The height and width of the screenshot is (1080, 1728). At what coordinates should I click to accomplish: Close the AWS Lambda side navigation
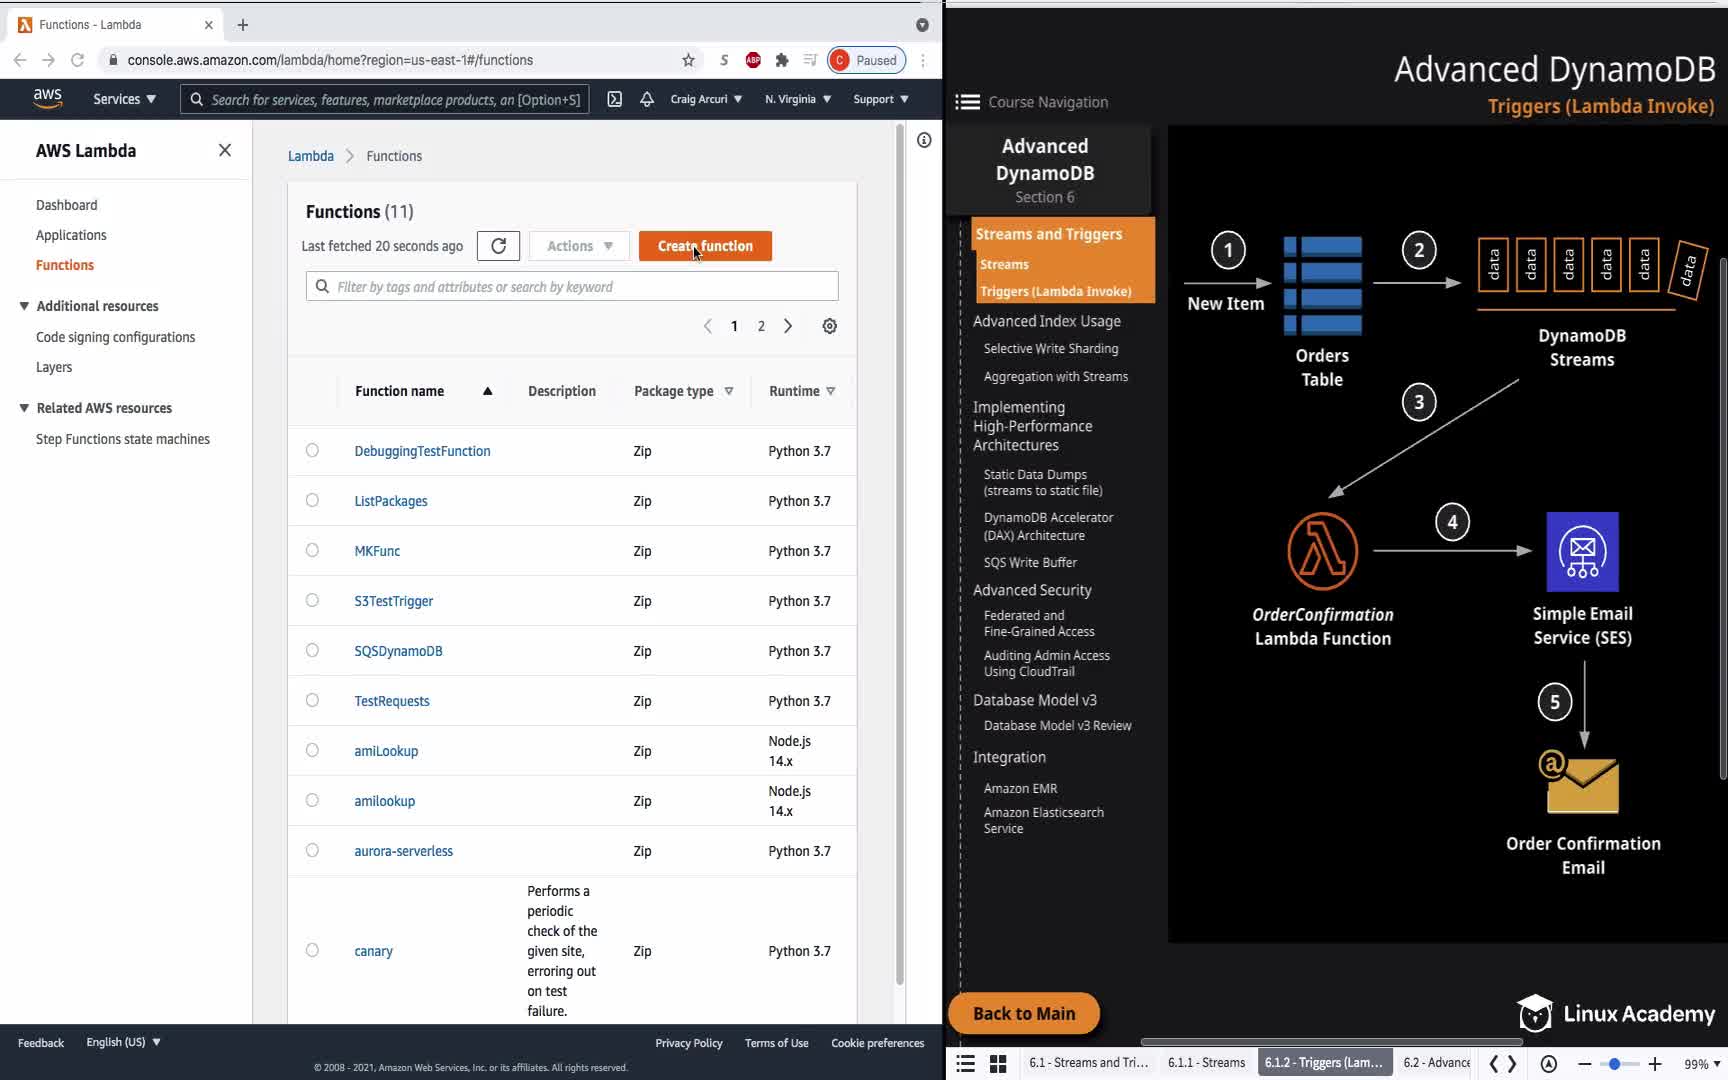click(225, 150)
